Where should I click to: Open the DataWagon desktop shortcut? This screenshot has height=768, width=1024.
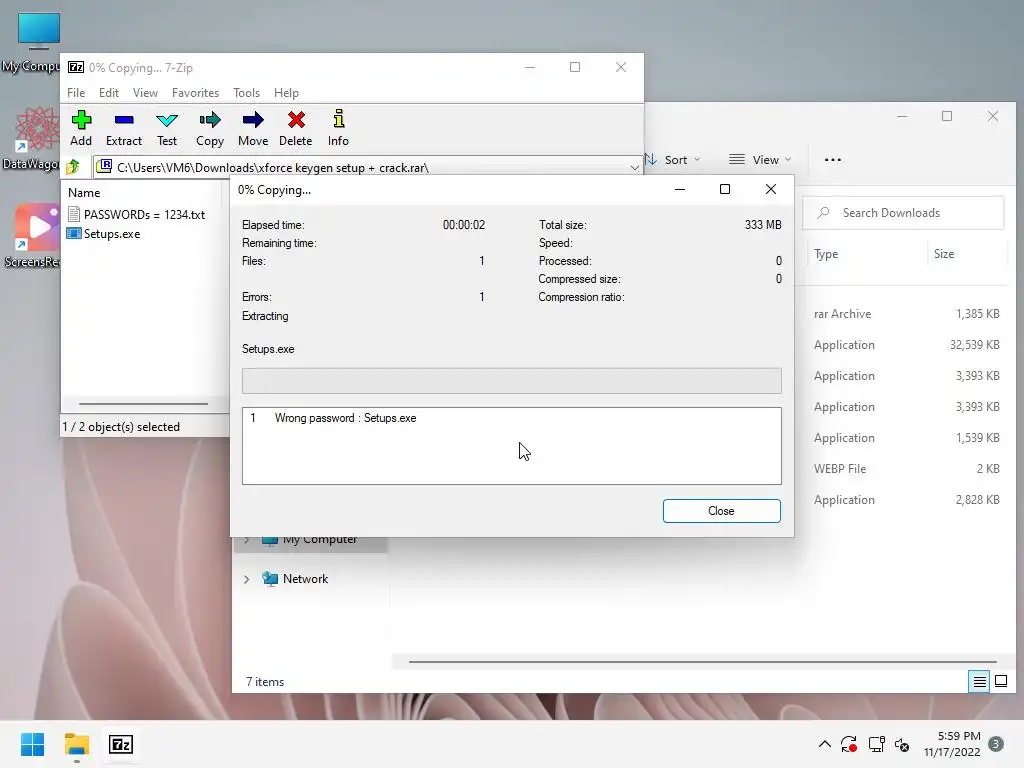[x=33, y=139]
